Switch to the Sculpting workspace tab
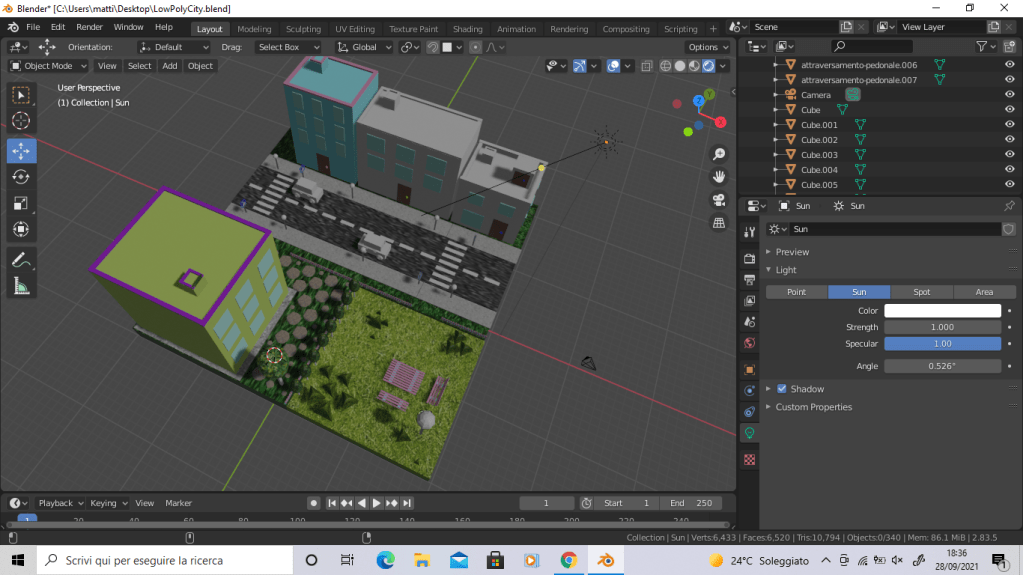Viewport: 1023px width, 575px height. click(x=303, y=29)
